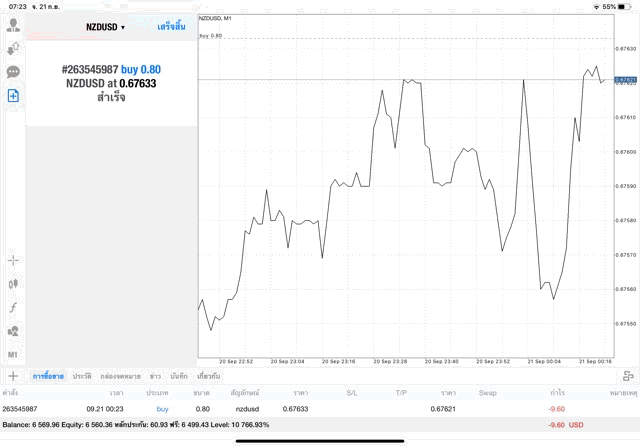
Task: Switch to the การซื้อขาย trade tab
Action: (48, 376)
